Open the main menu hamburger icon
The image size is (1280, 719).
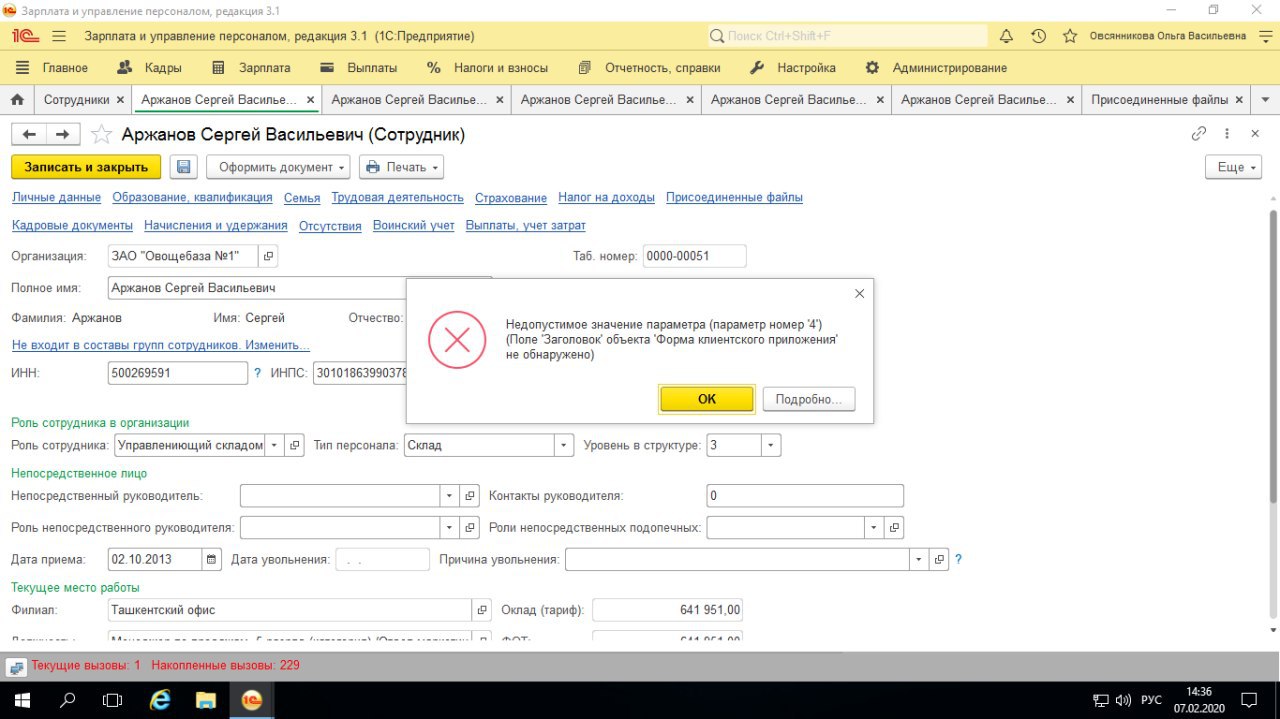tap(59, 36)
